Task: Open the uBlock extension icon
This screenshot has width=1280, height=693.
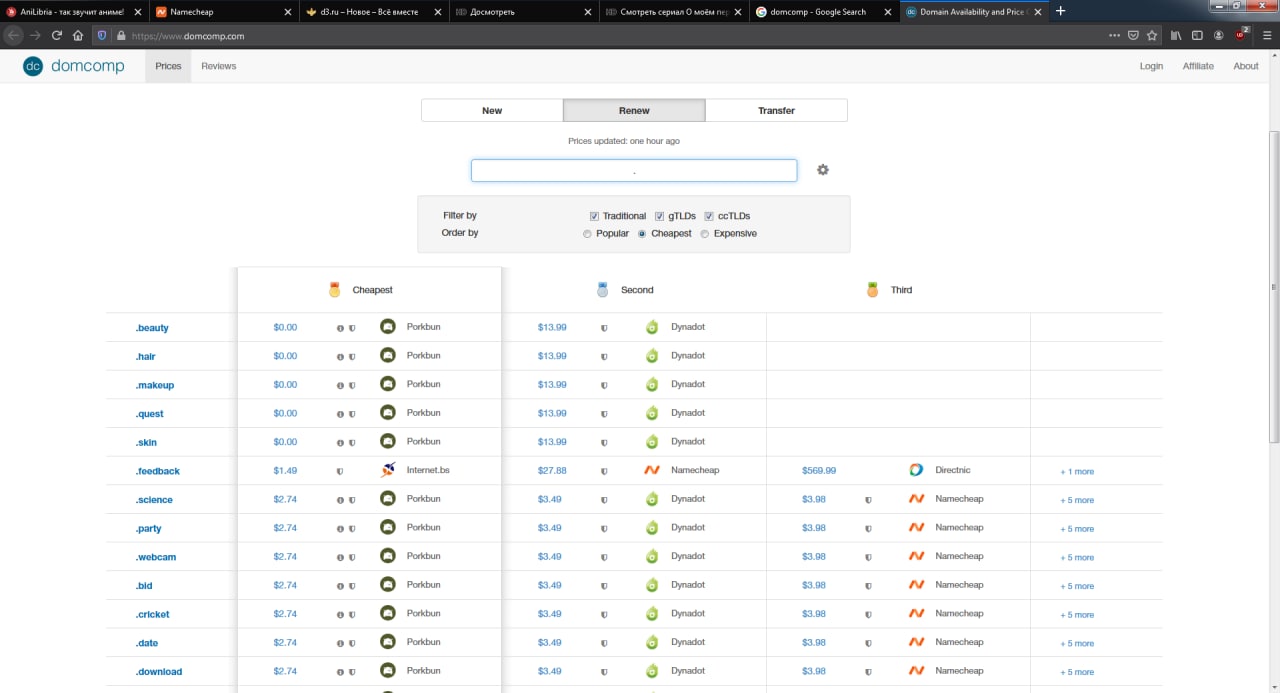Action: click(x=1242, y=34)
